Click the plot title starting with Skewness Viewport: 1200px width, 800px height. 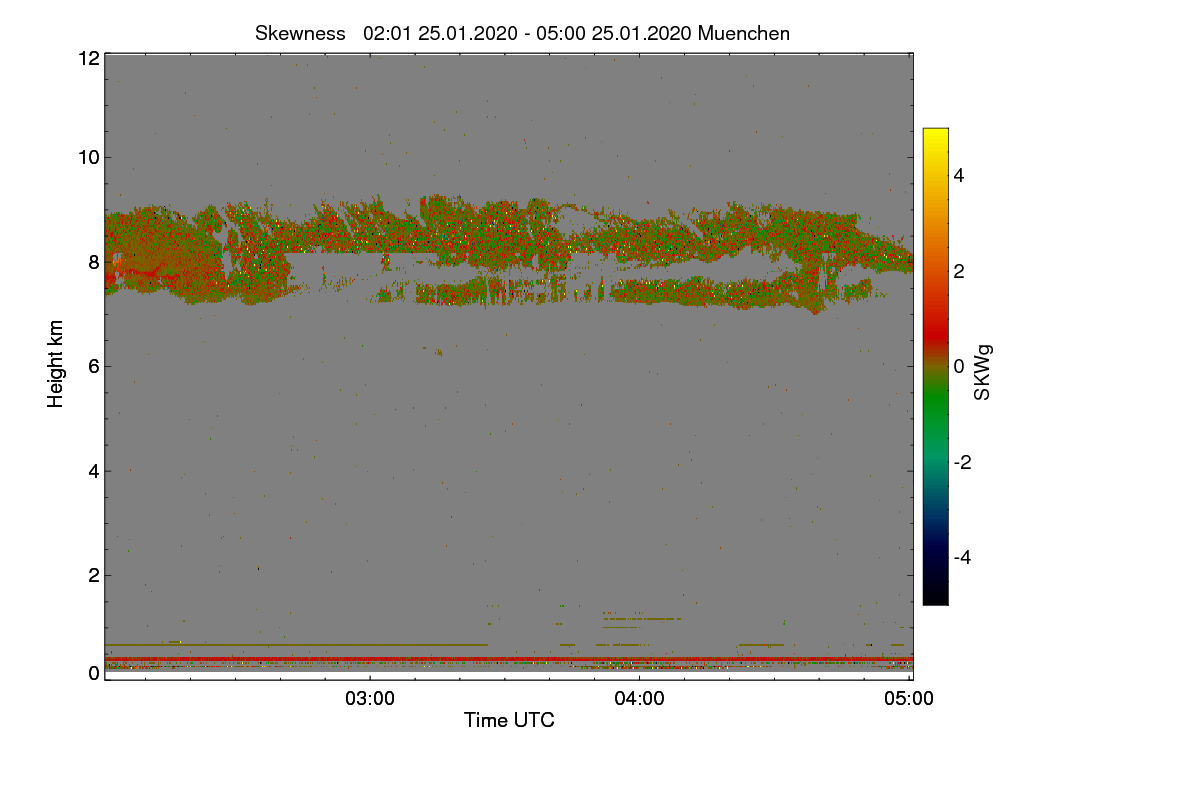tap(522, 33)
